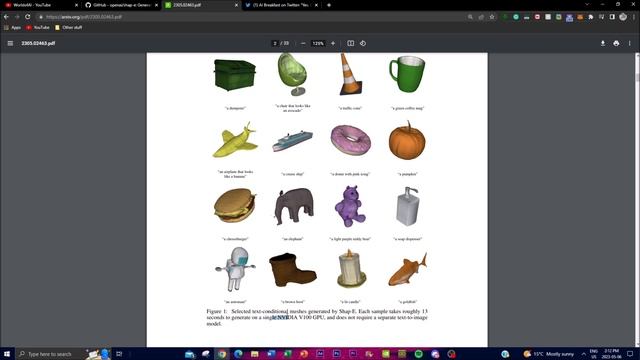Click the brown boot mesh image

tap(293, 270)
